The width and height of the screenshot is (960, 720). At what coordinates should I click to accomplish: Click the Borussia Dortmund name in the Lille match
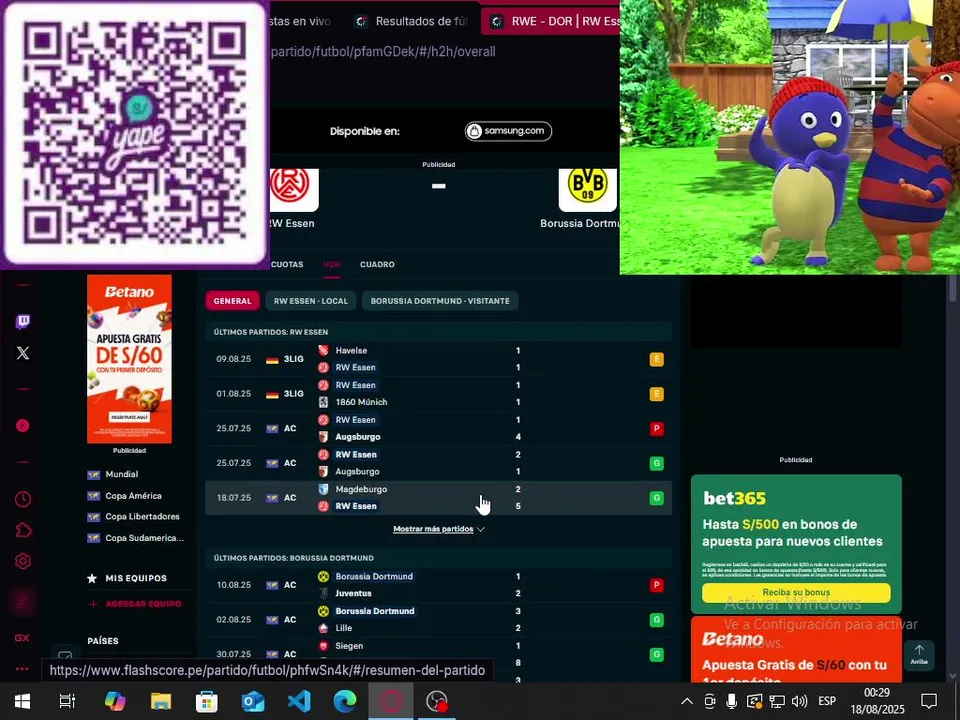coord(375,611)
